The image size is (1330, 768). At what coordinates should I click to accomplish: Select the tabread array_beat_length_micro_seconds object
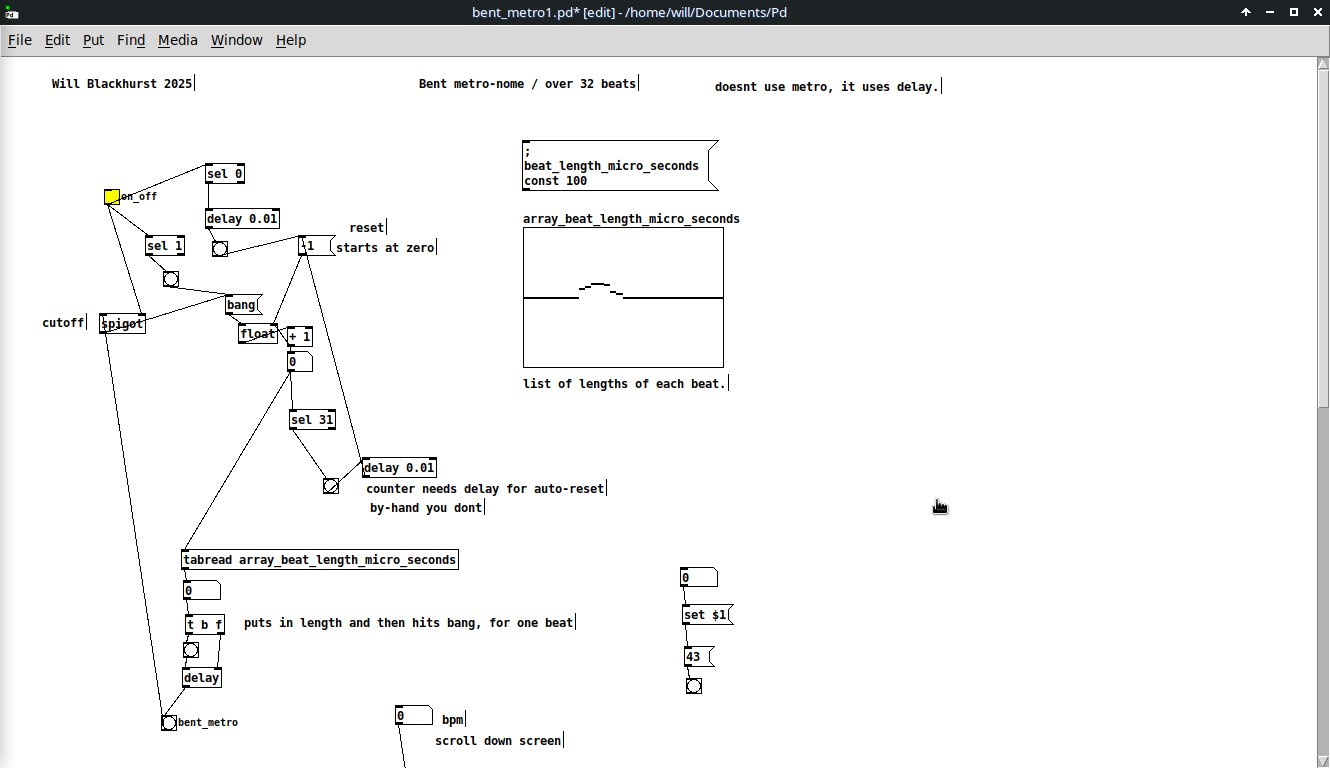[320, 560]
